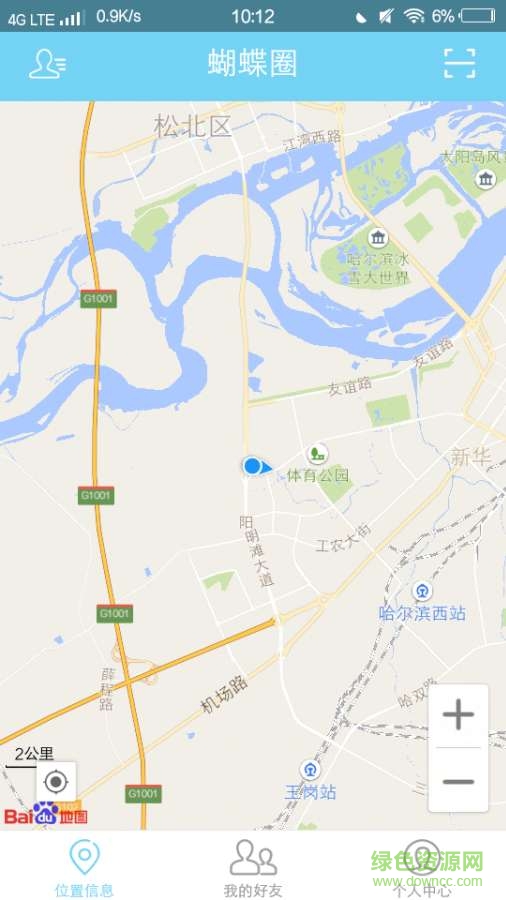The width and height of the screenshot is (506, 900).
Task: Go to 个人中心 tab
Action: pos(422,867)
